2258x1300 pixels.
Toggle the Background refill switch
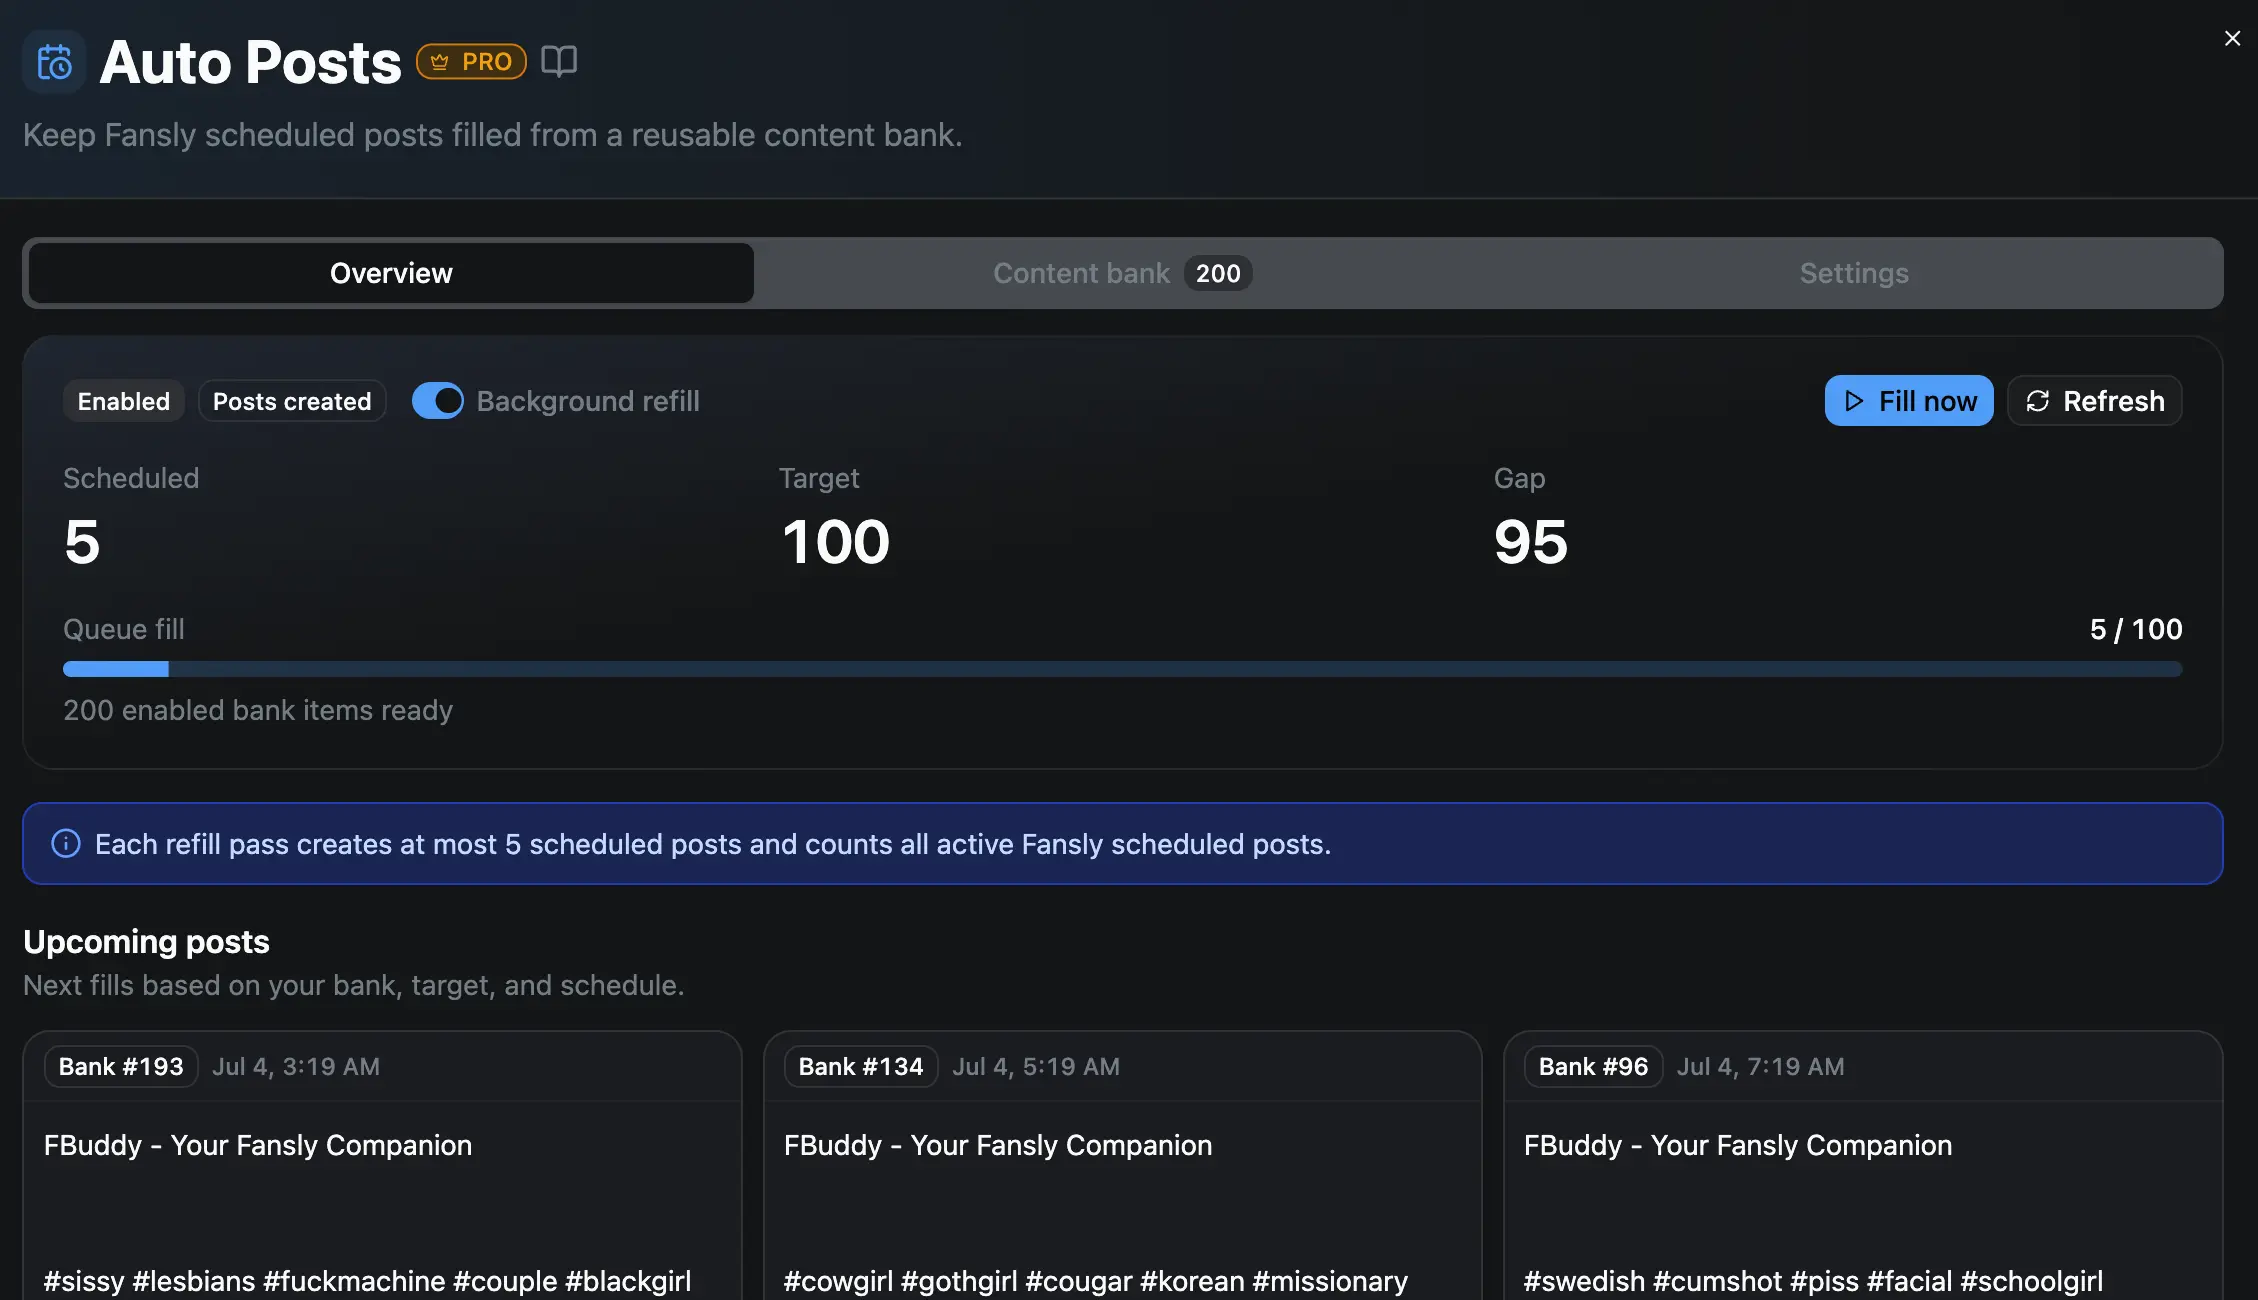tap(437, 401)
